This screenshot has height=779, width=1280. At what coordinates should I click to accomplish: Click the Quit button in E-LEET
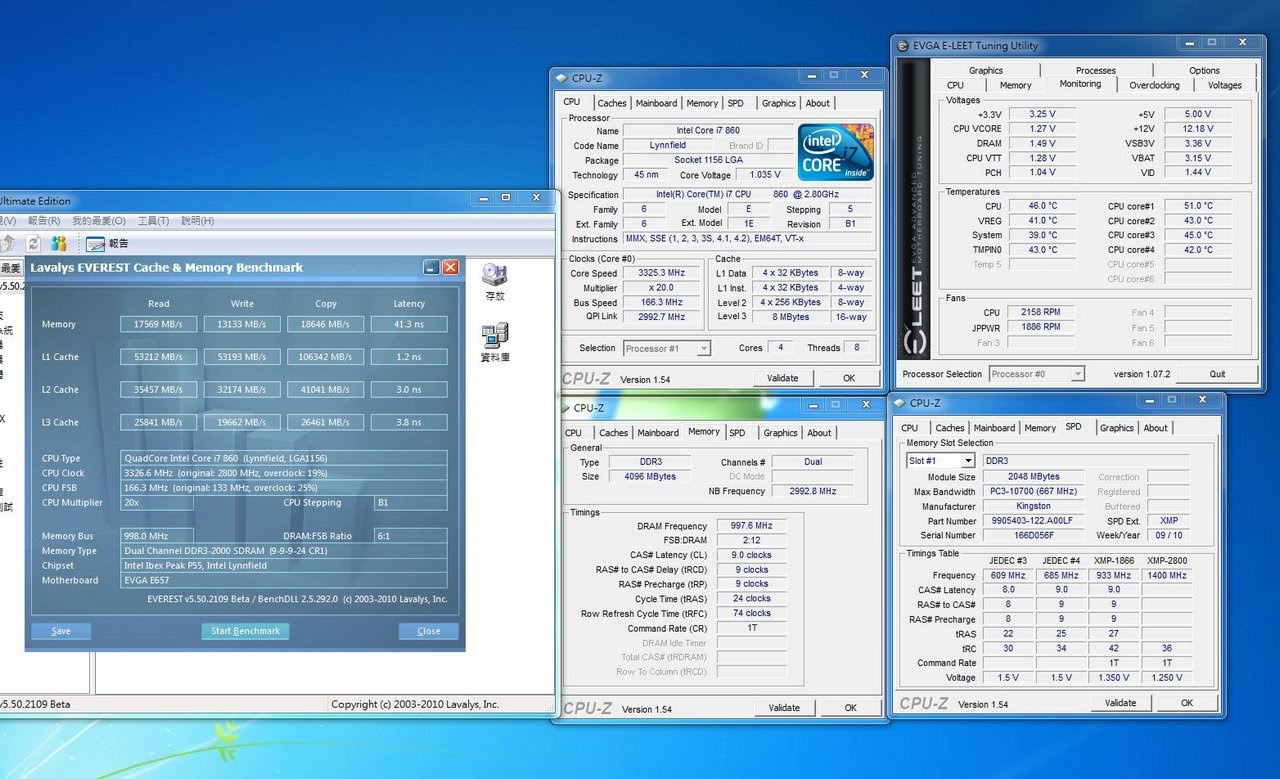(1217, 374)
